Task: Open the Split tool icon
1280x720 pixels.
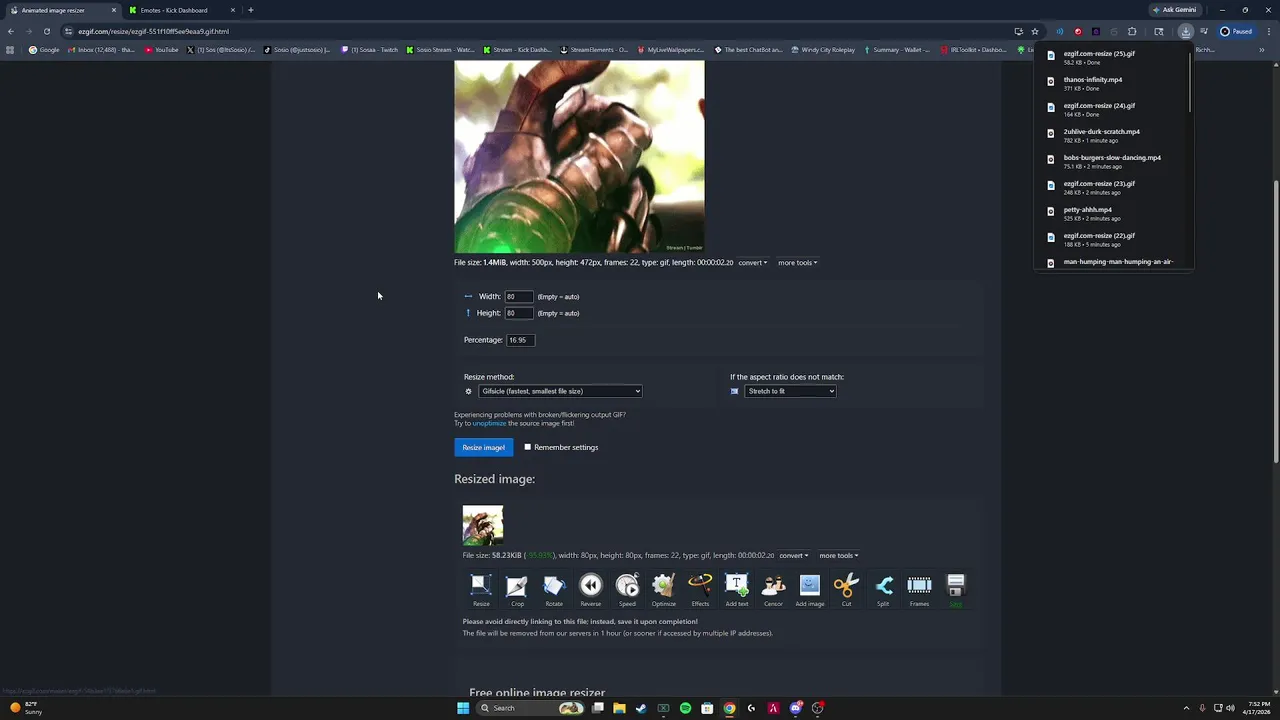Action: (883, 589)
